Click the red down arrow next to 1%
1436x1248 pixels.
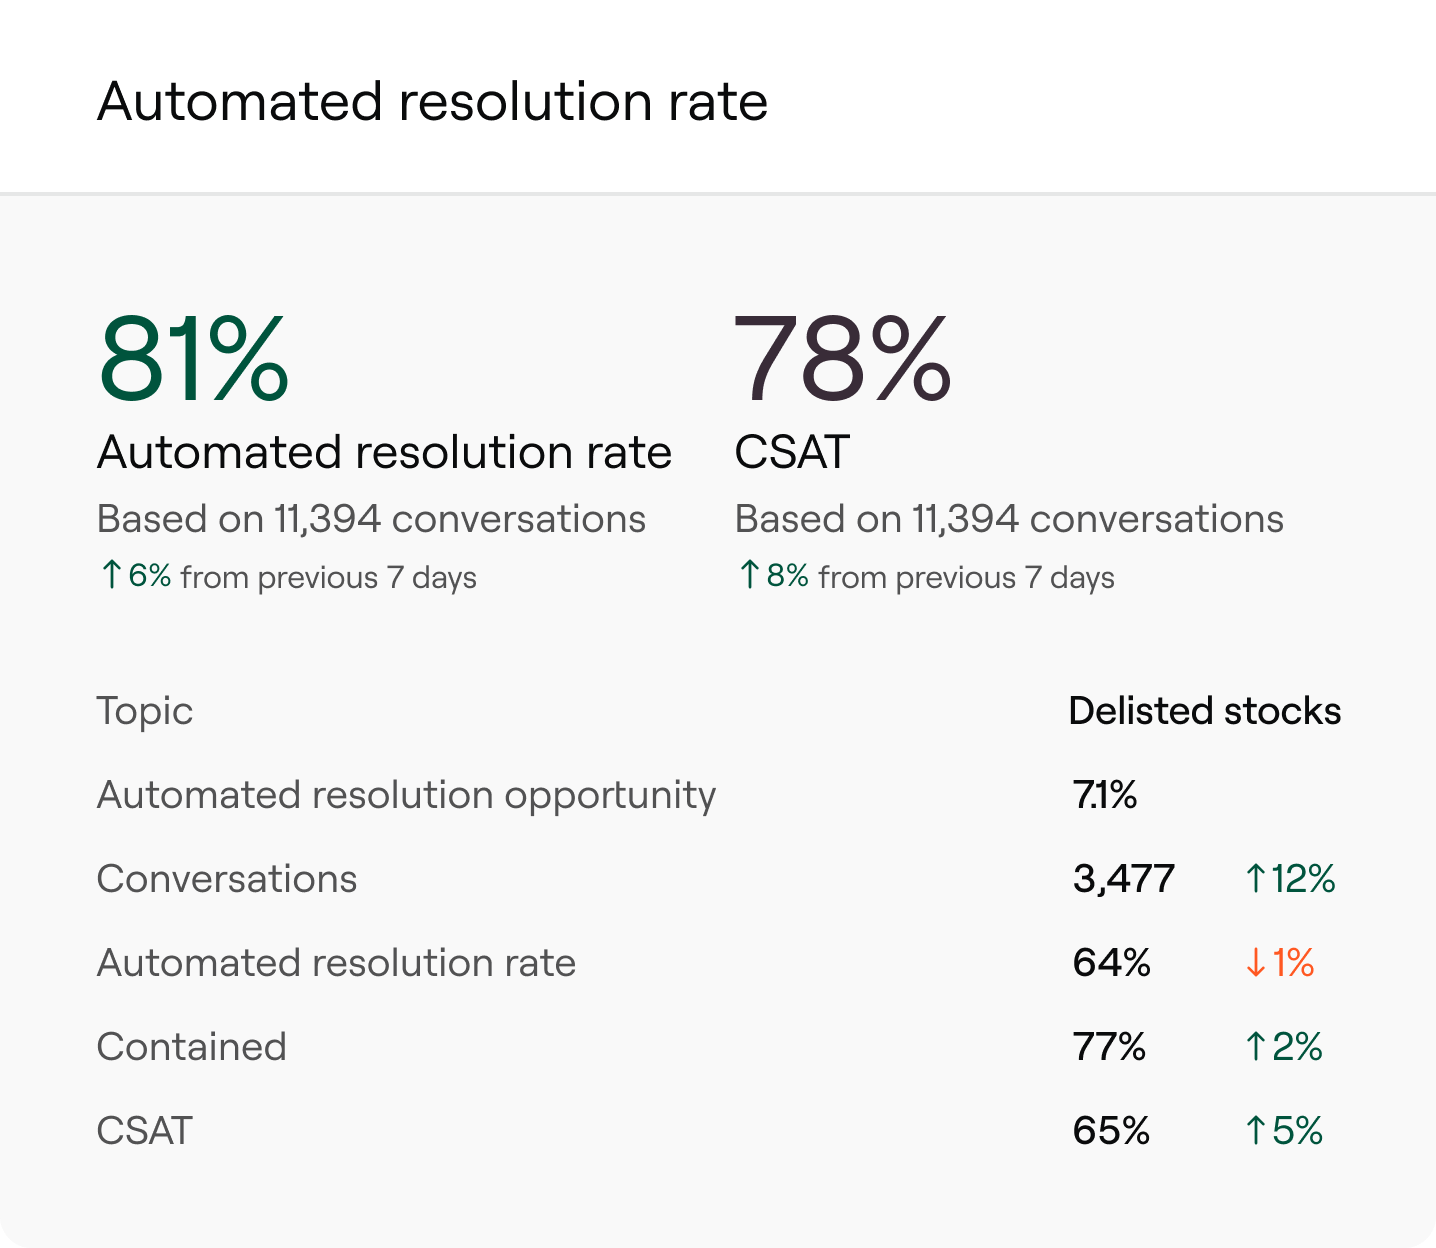1256,963
